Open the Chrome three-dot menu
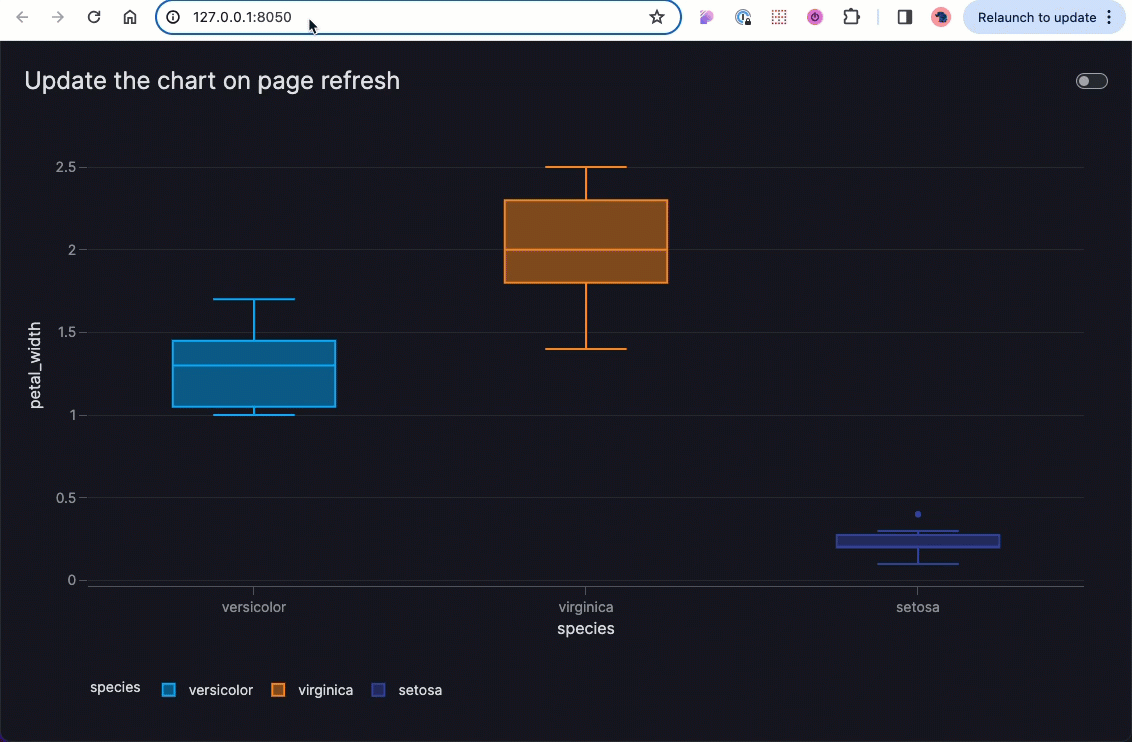Viewport: 1132px width, 742px height. coord(1109,17)
